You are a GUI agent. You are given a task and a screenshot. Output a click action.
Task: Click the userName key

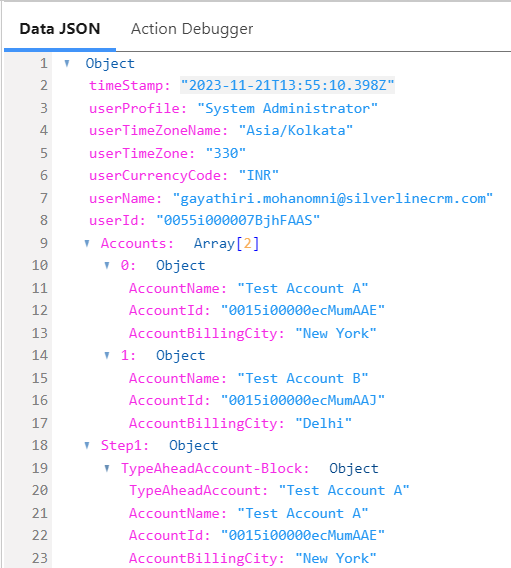126,198
